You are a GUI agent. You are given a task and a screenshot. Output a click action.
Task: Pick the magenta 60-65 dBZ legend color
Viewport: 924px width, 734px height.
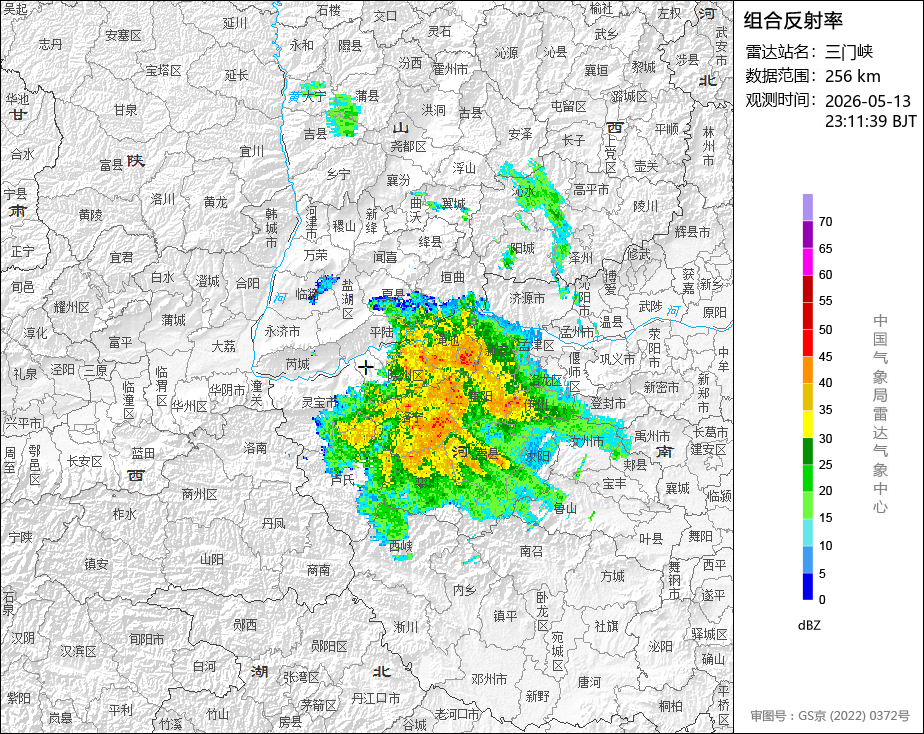click(807, 262)
